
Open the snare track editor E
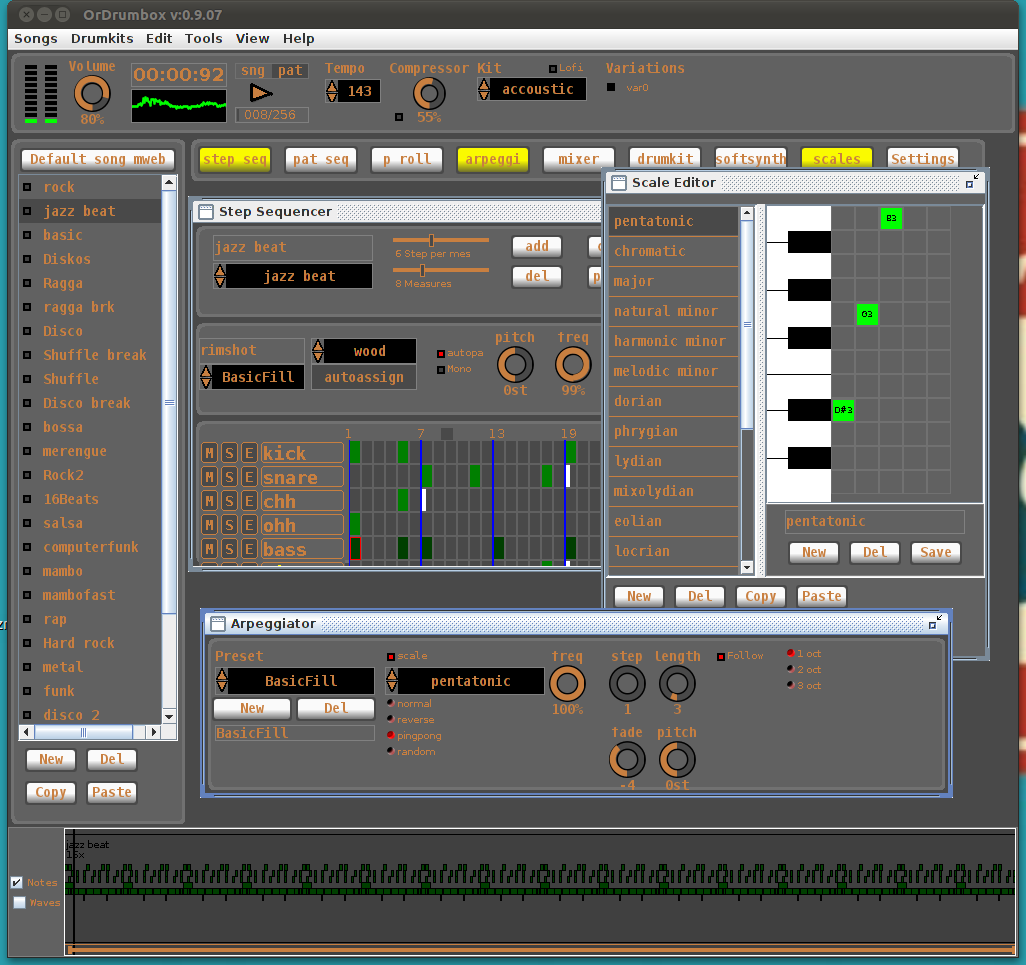(x=249, y=477)
